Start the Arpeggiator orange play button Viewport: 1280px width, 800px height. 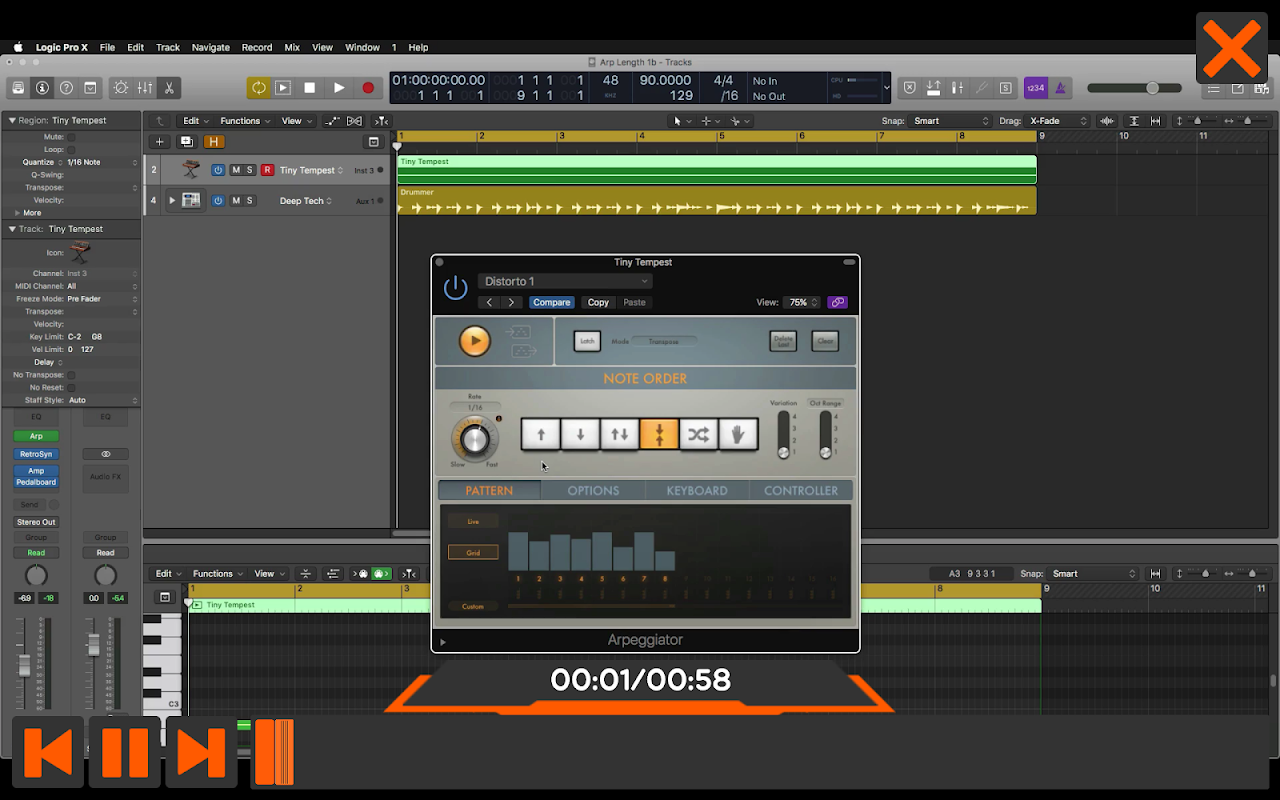pos(475,341)
